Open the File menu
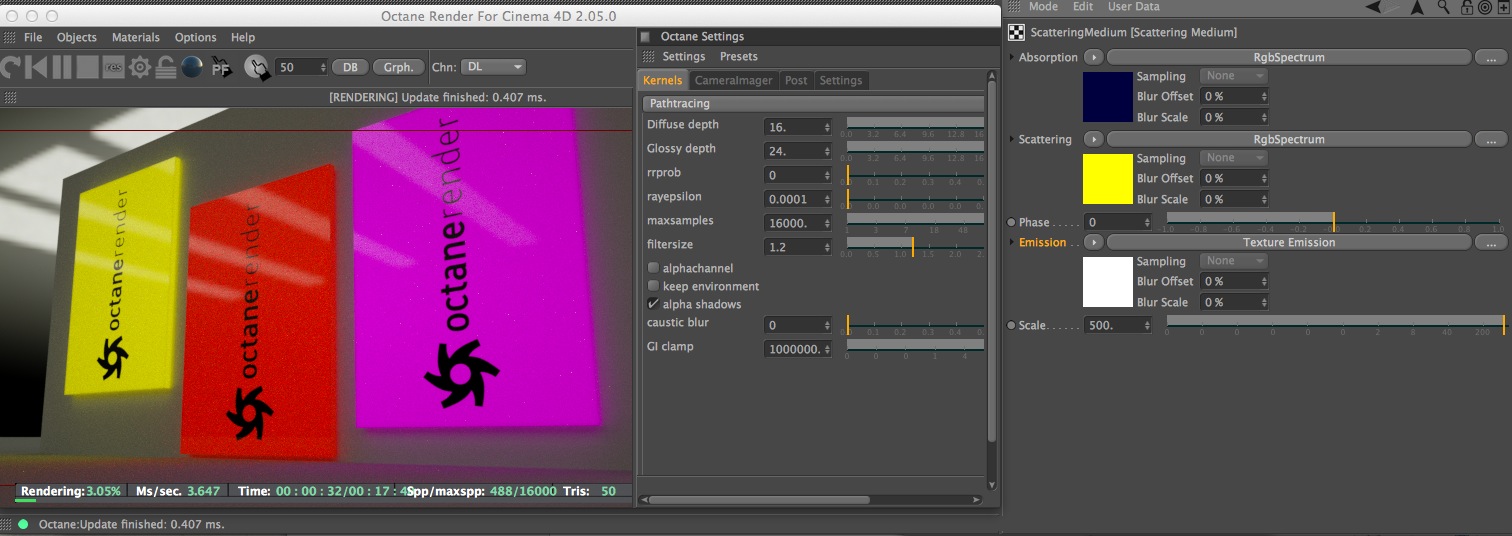1512x536 pixels. pos(33,37)
